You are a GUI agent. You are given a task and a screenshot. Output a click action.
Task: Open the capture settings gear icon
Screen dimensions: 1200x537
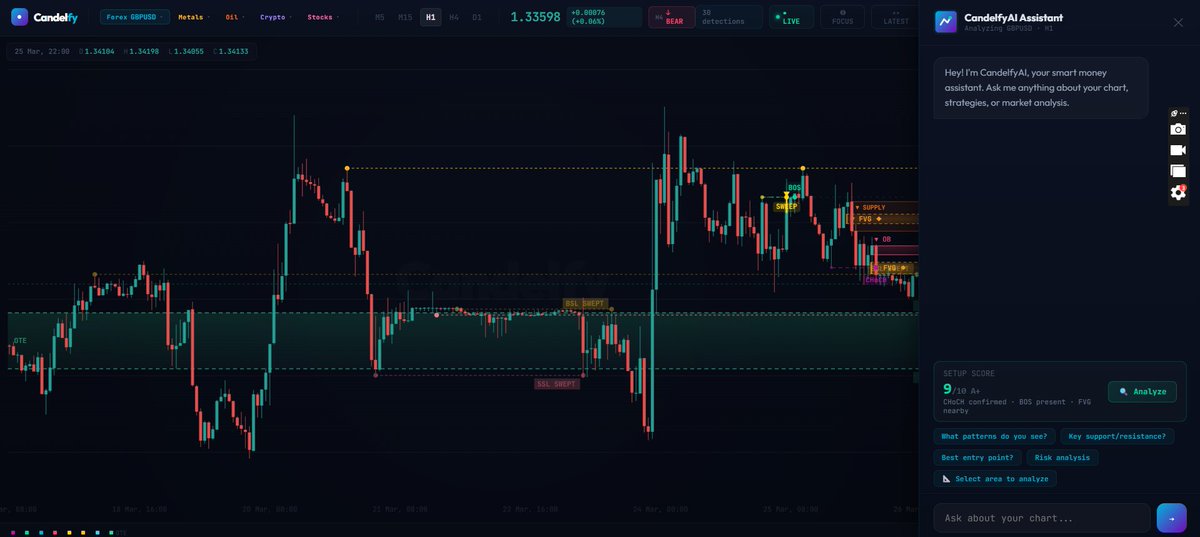(1178, 193)
